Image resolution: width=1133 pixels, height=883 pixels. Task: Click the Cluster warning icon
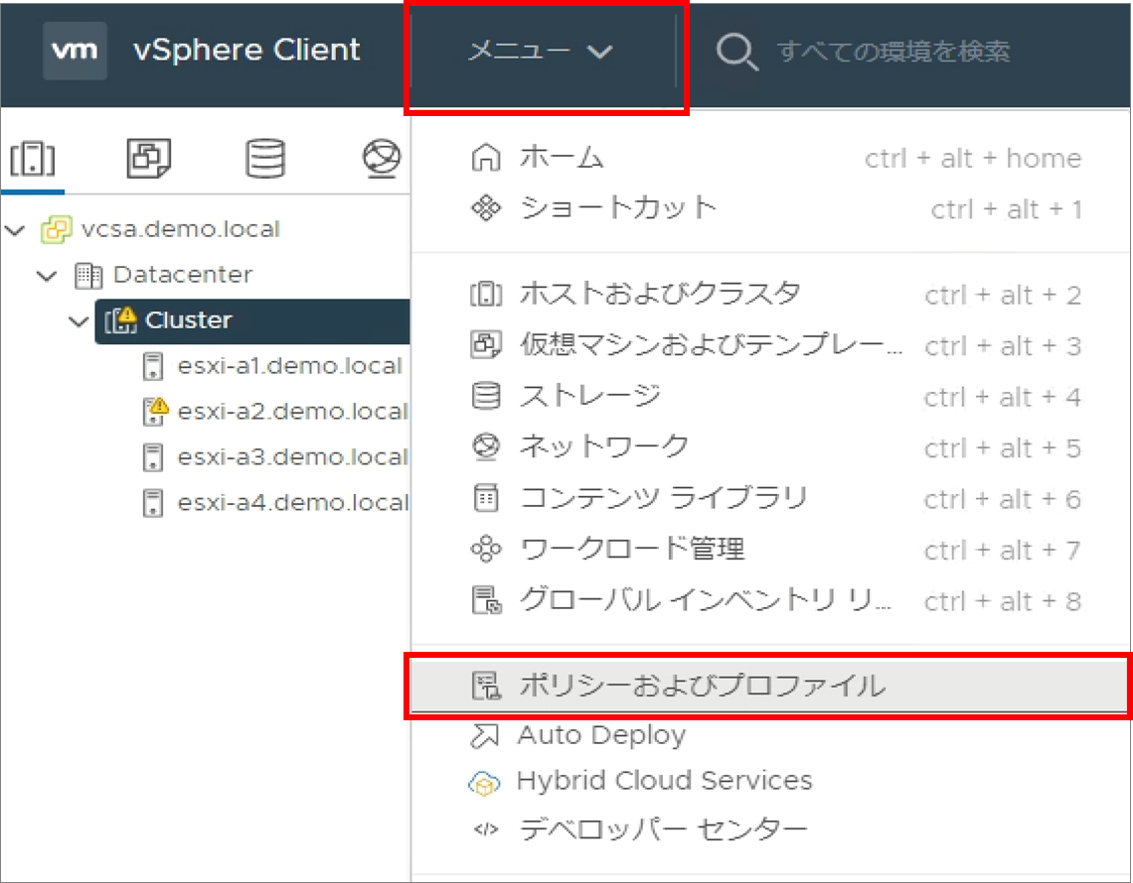tap(121, 319)
